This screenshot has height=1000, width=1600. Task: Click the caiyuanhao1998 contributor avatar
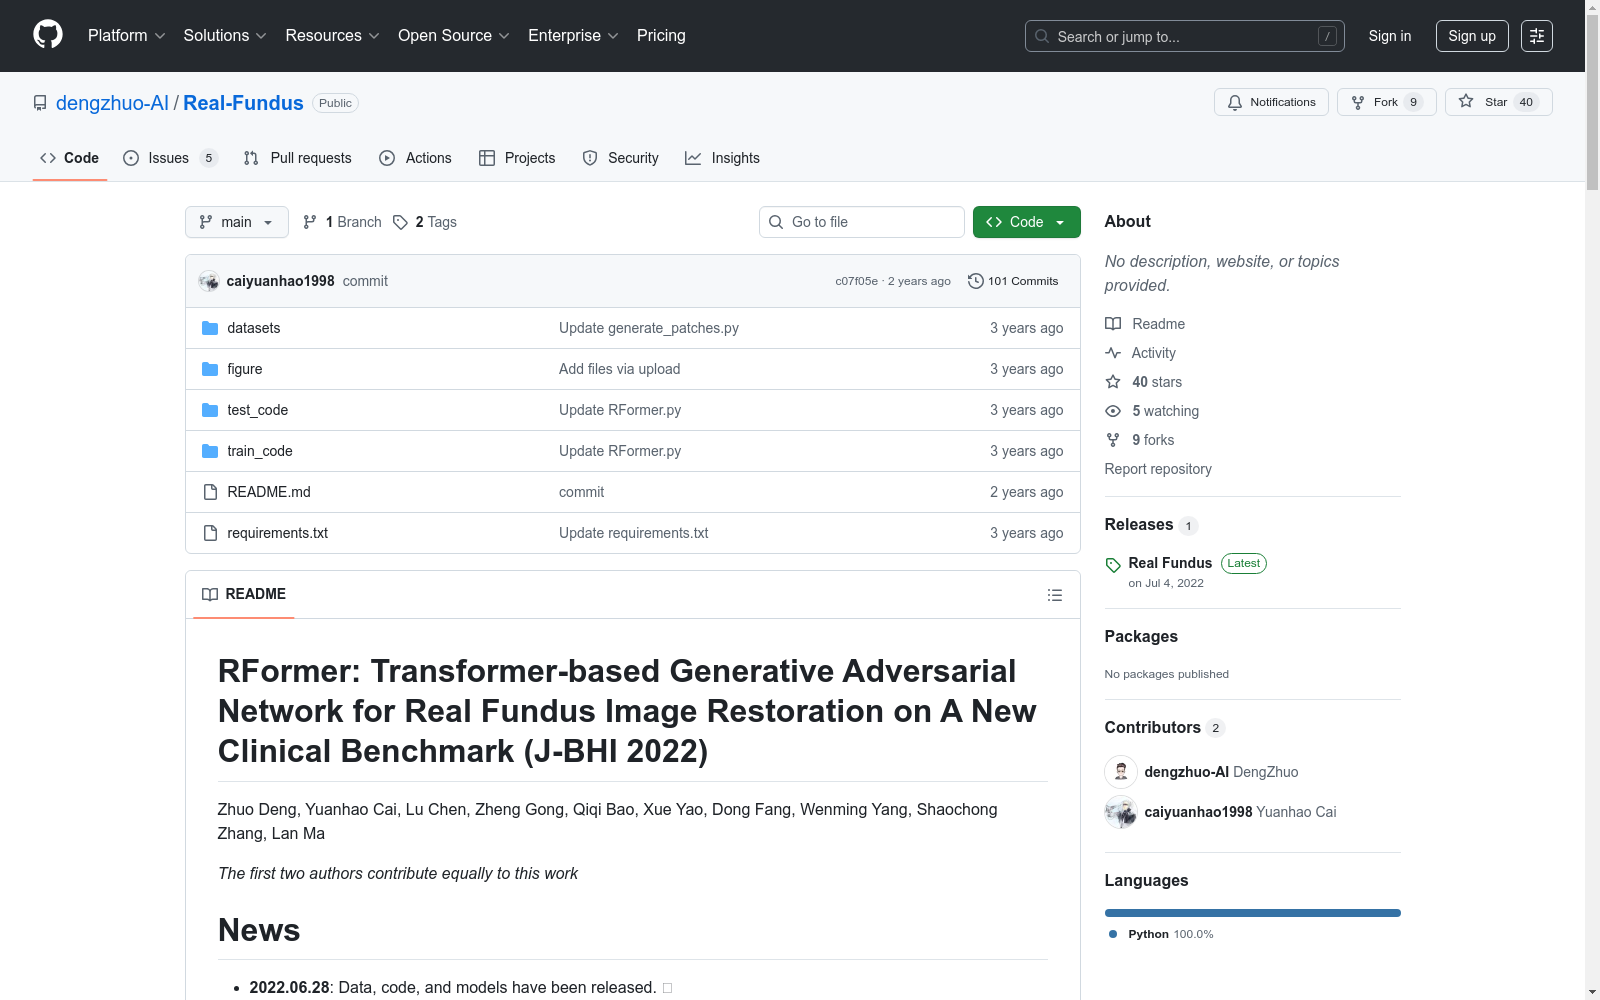click(1121, 812)
